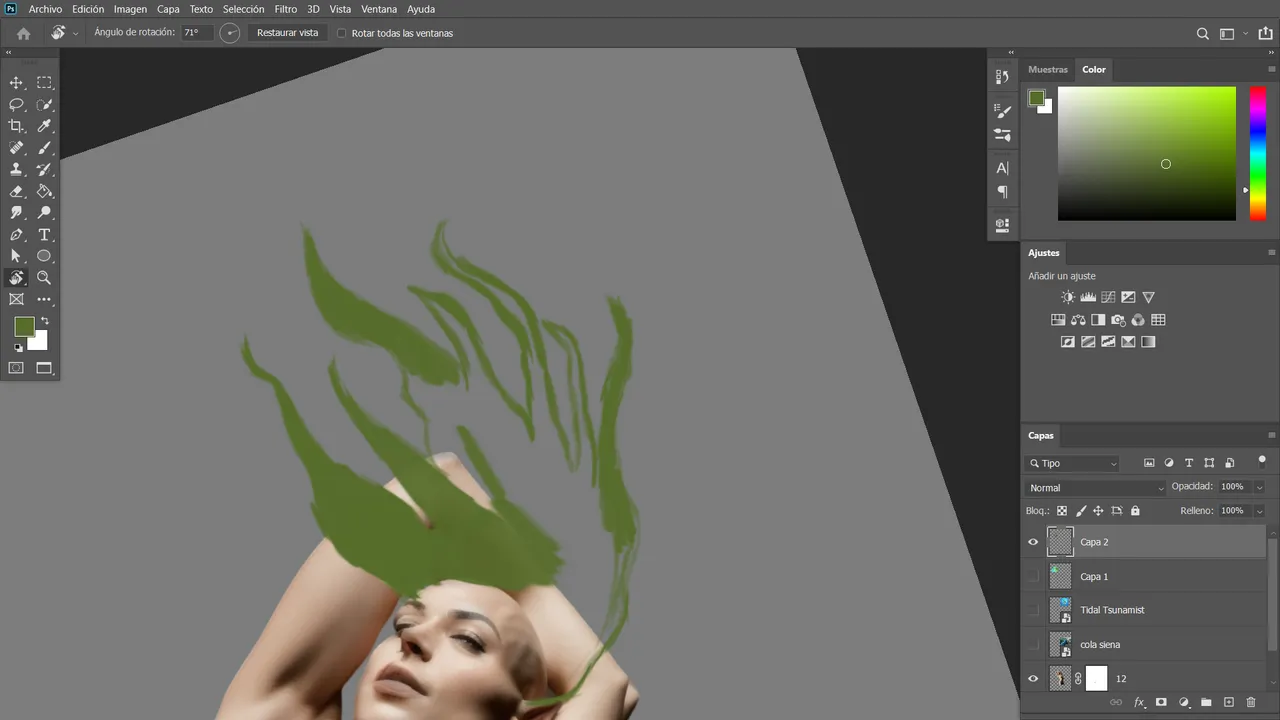The width and height of the screenshot is (1280, 720).
Task: Select the Dodge tool
Action: point(44,213)
